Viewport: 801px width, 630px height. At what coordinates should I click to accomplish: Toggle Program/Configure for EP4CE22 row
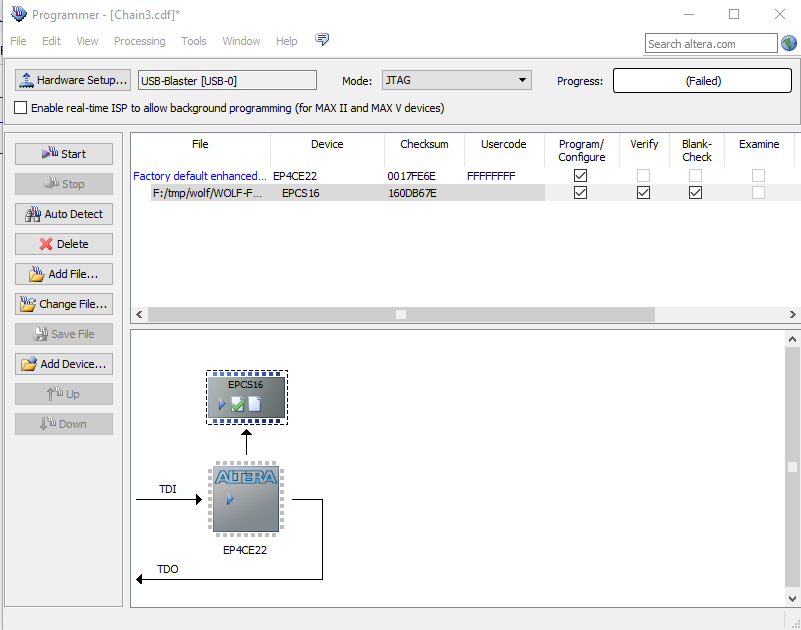(580, 176)
